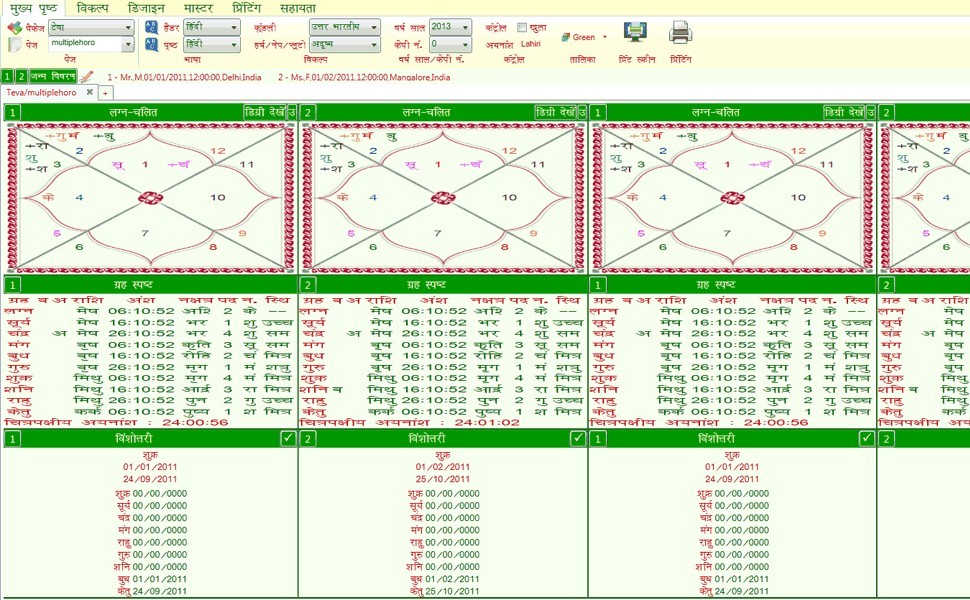This screenshot has width=970, height=600.
Task: Toggle the checkmark on the third विंशोत्तरी panel
Action: [867, 439]
